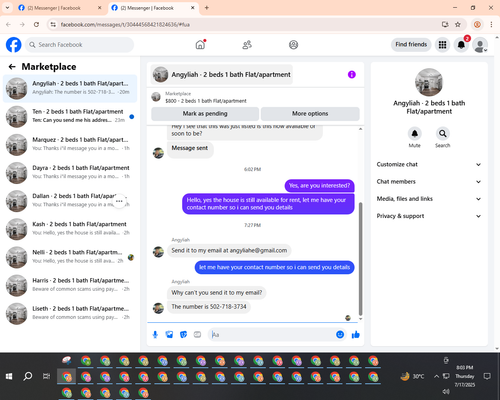Viewport: 500px width, 400px height.
Task: Open the emoji picker
Action: click(340, 334)
